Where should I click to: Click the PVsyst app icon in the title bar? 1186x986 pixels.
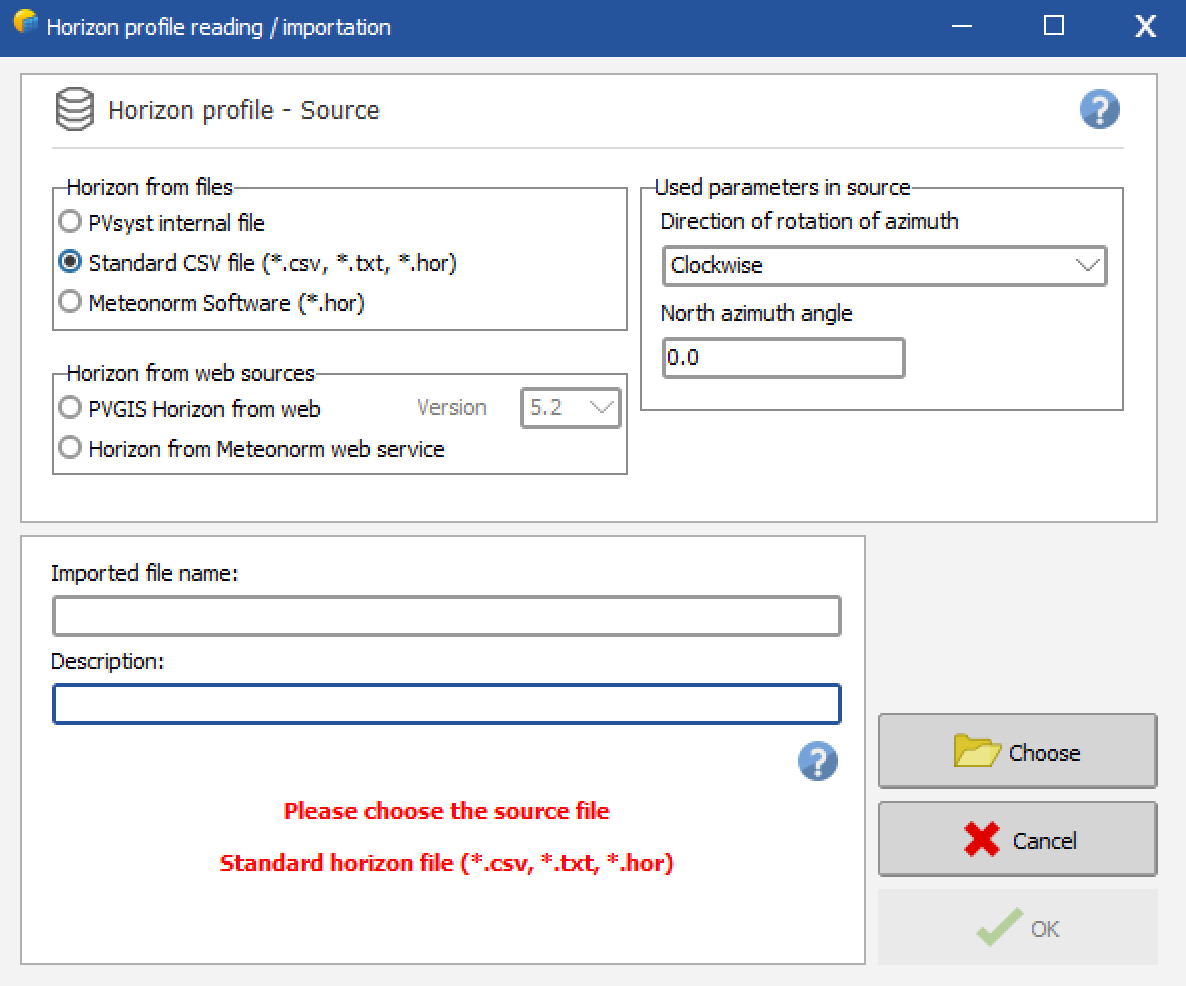pyautogui.click(x=25, y=25)
